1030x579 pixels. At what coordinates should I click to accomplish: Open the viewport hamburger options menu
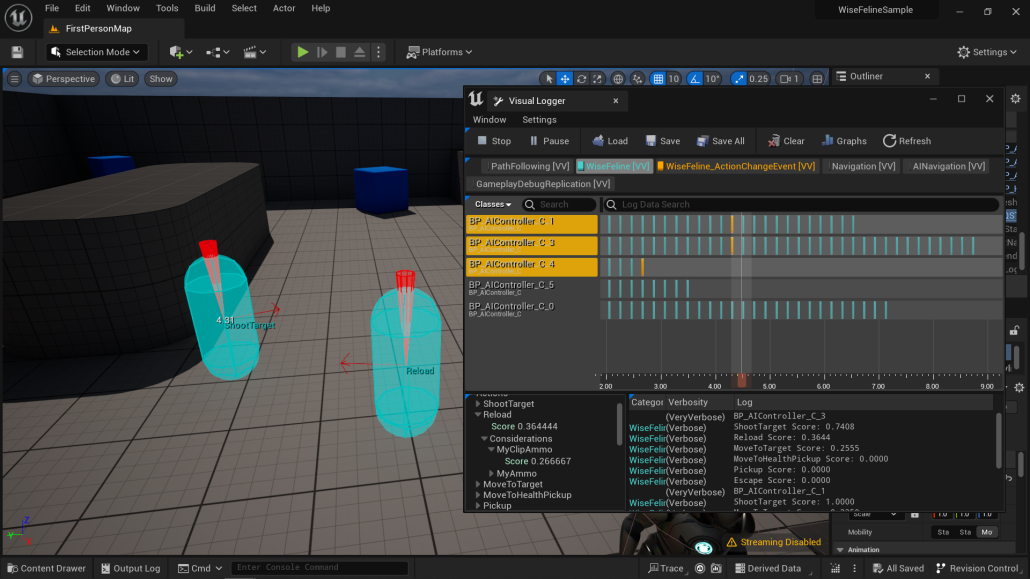(14, 79)
